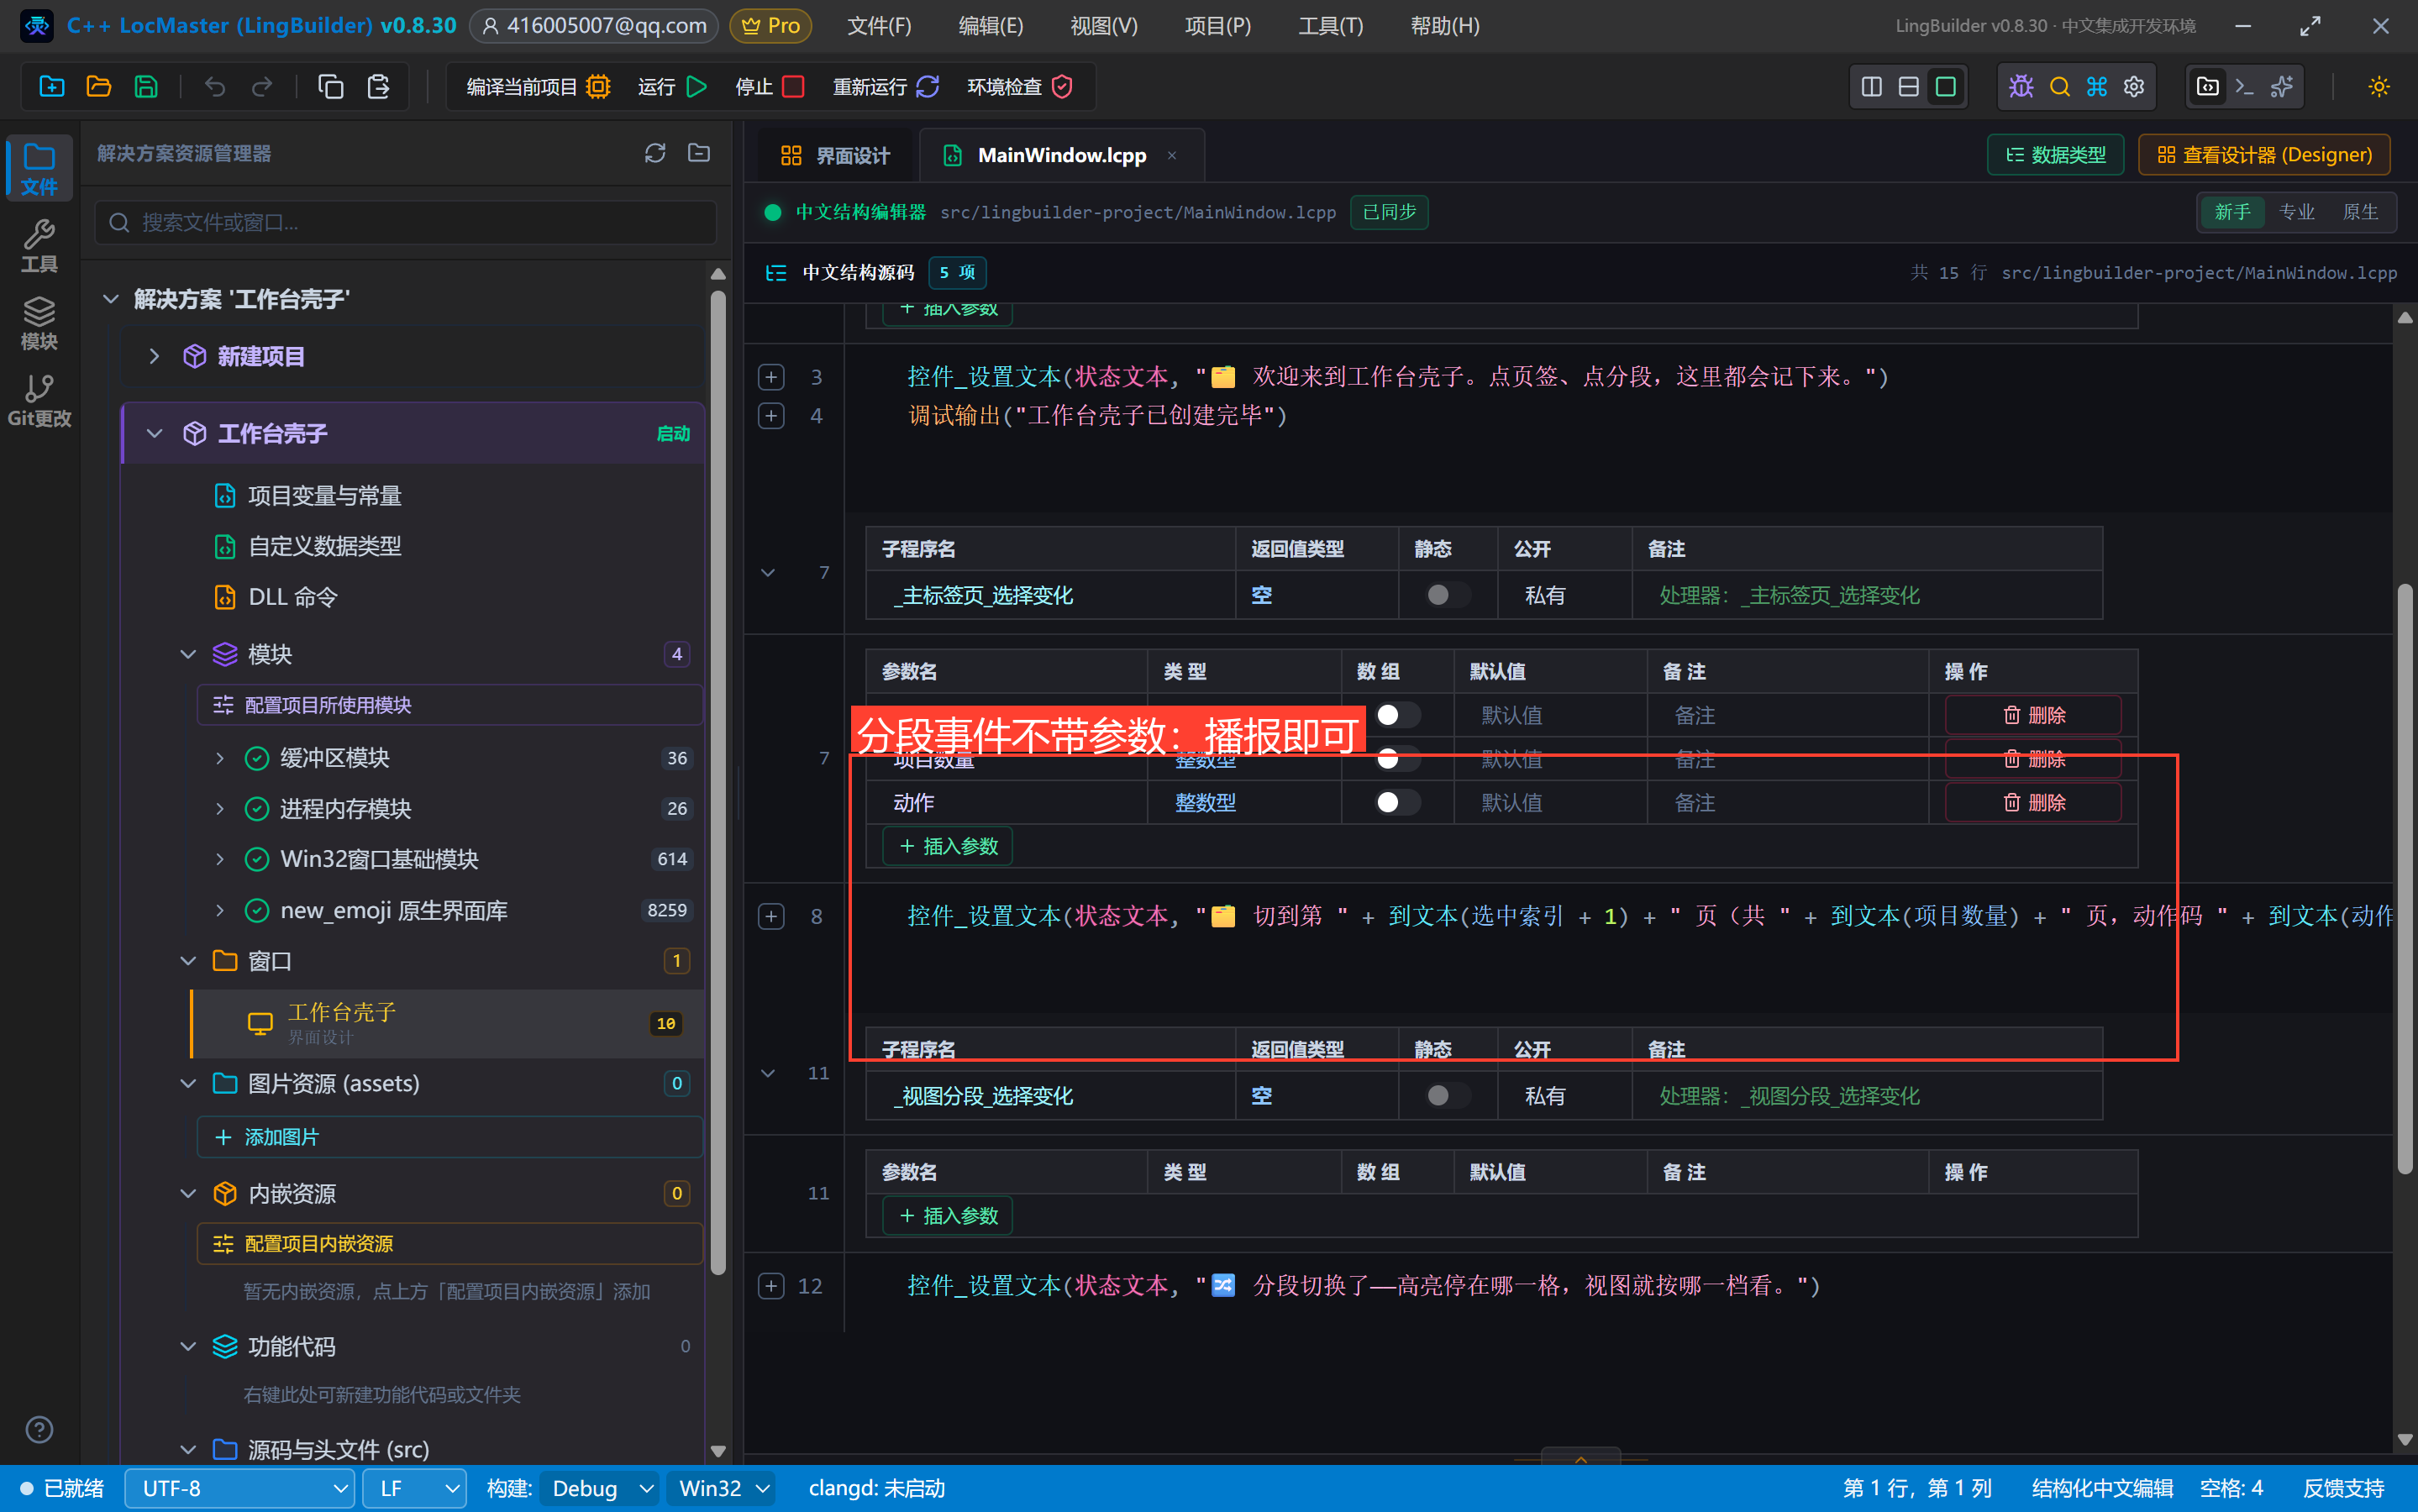Click the 搜索文件或窗口 search field
Viewport: 2418px width, 1512px height.
coord(405,222)
